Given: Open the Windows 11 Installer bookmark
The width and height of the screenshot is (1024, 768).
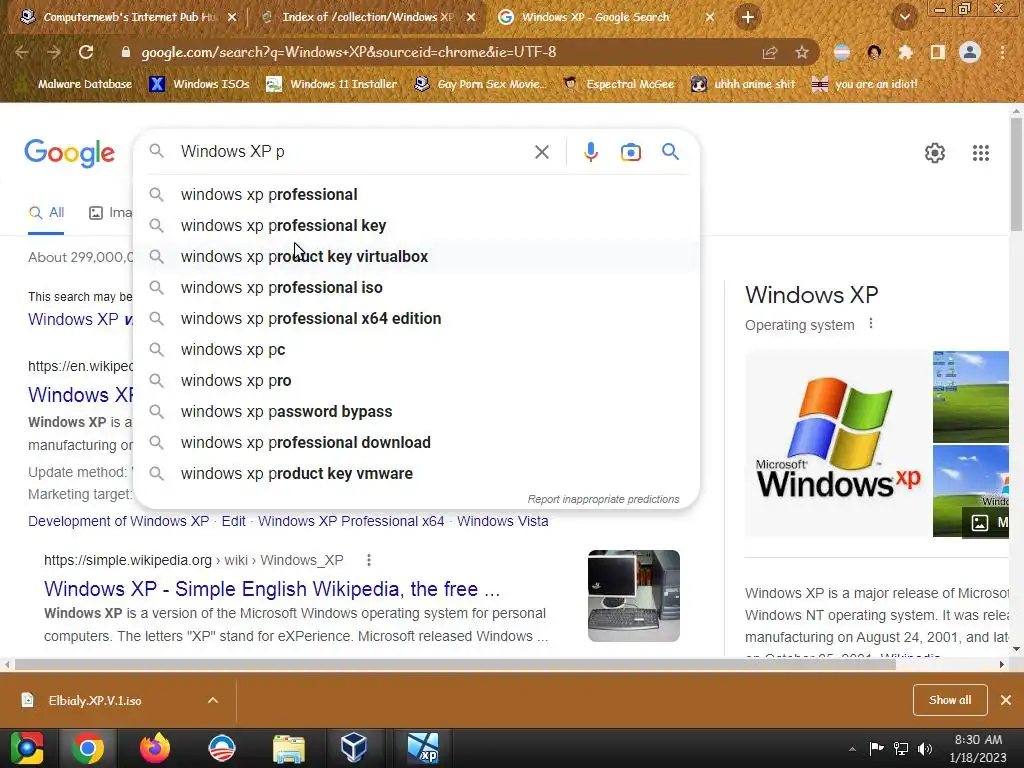Looking at the screenshot, I should coord(332,84).
